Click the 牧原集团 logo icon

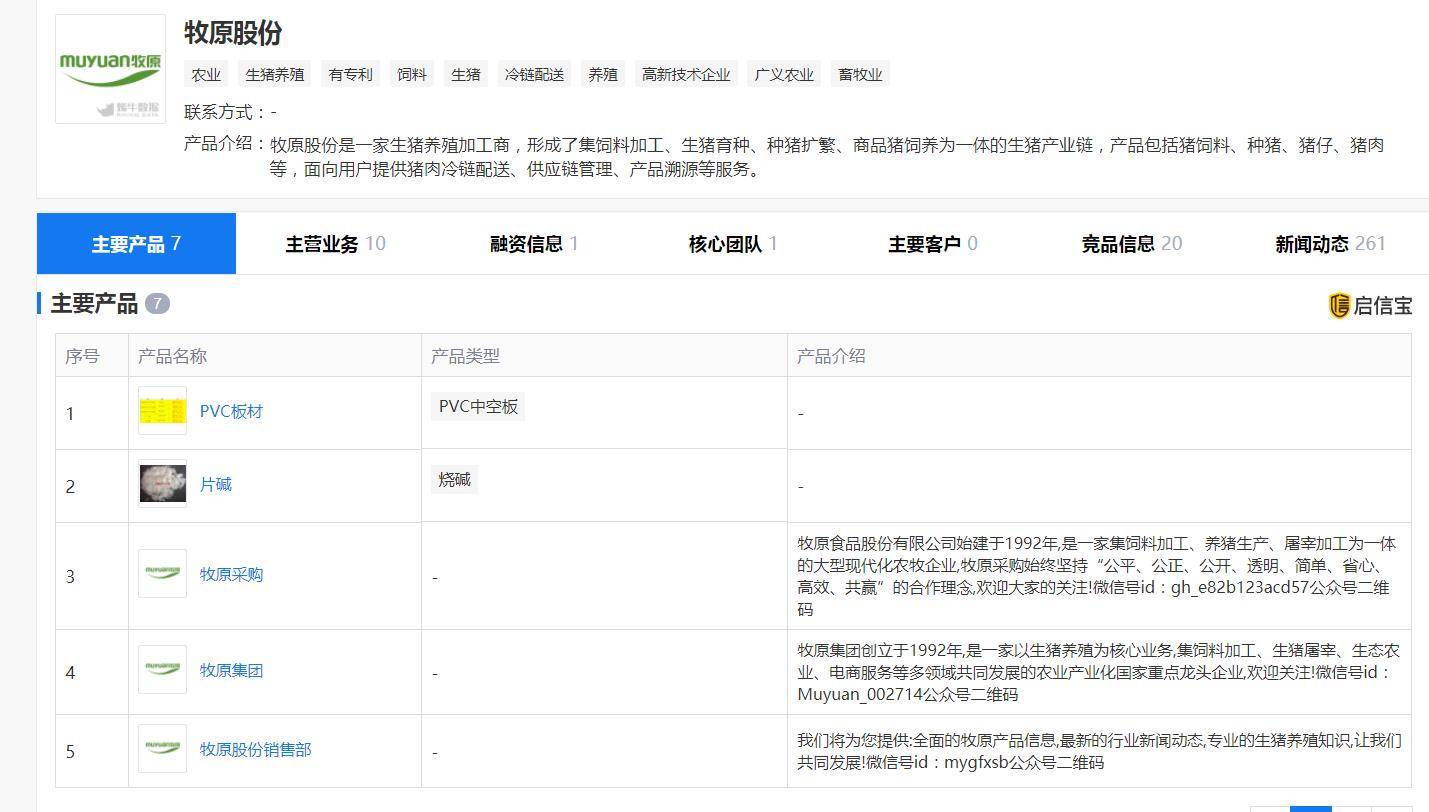pyautogui.click(x=162, y=671)
